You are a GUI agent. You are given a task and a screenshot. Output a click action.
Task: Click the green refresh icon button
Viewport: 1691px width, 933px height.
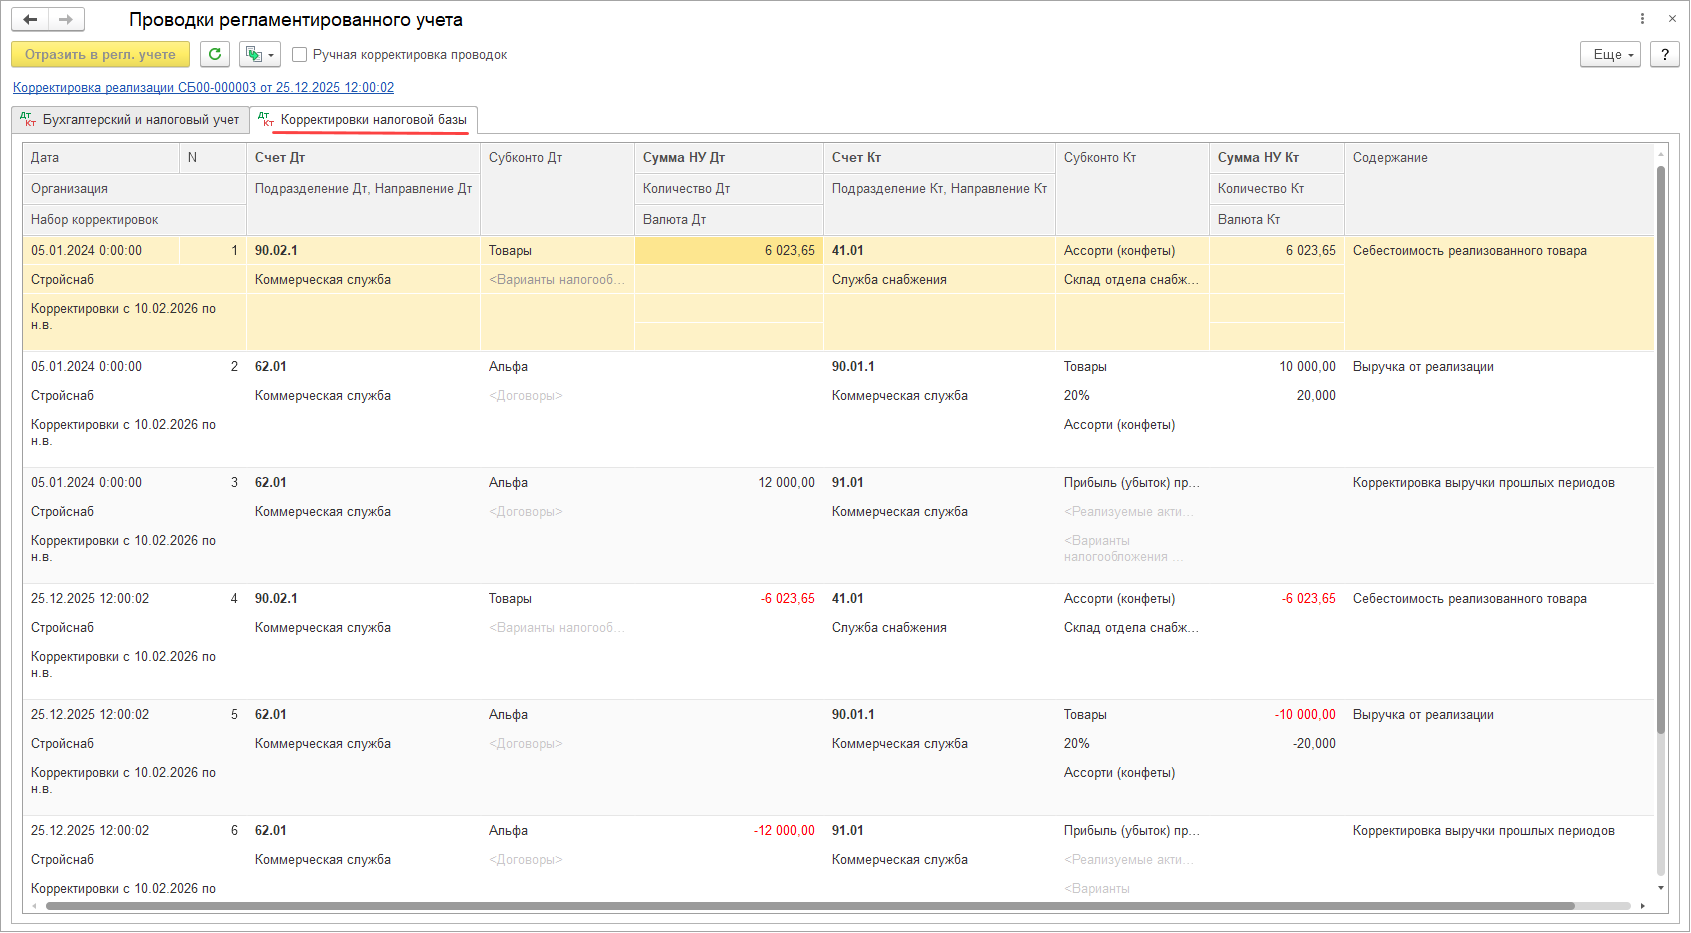[x=215, y=54]
